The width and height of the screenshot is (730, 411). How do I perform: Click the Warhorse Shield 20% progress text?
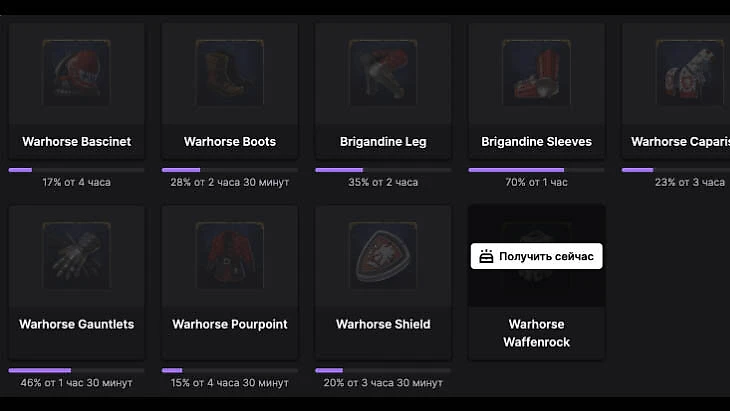383,383
